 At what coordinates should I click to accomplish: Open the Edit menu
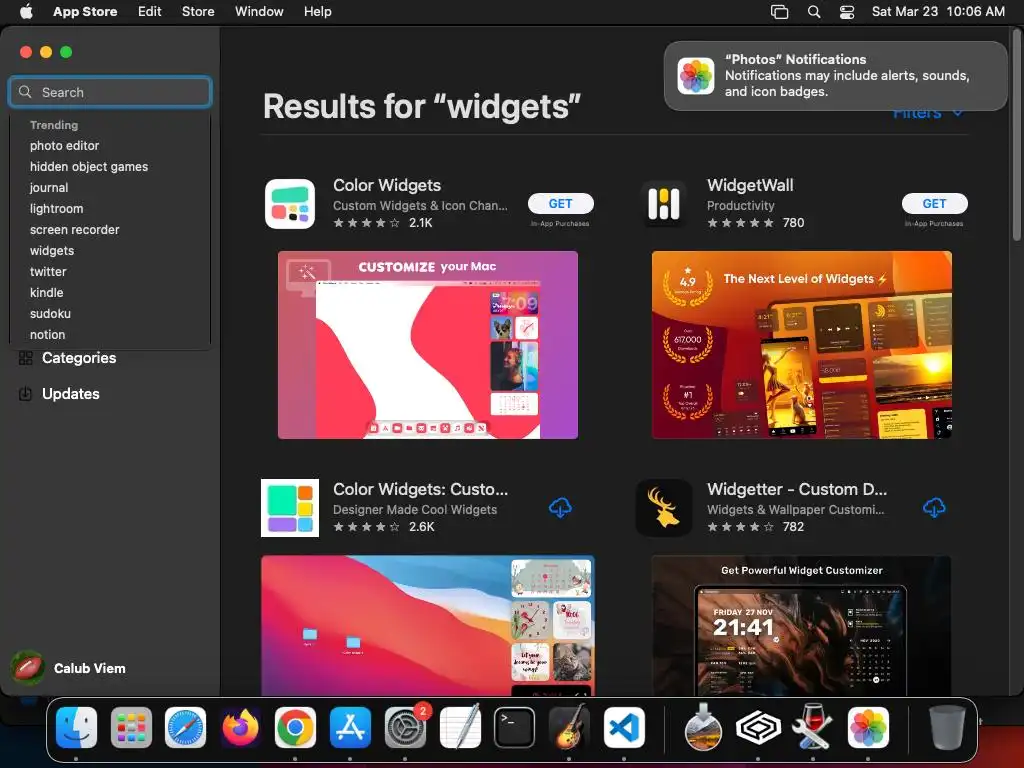pos(150,11)
